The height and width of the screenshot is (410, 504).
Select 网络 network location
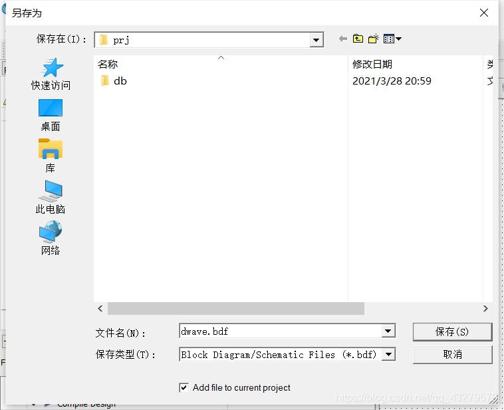point(50,238)
